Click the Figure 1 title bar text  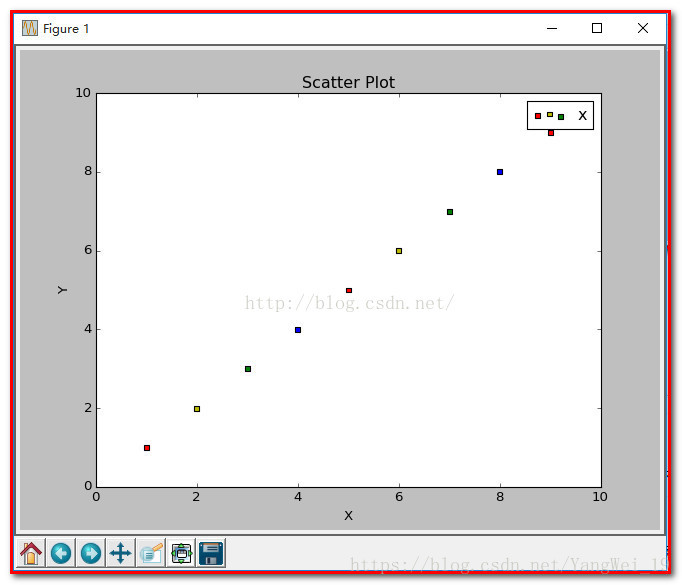66,29
